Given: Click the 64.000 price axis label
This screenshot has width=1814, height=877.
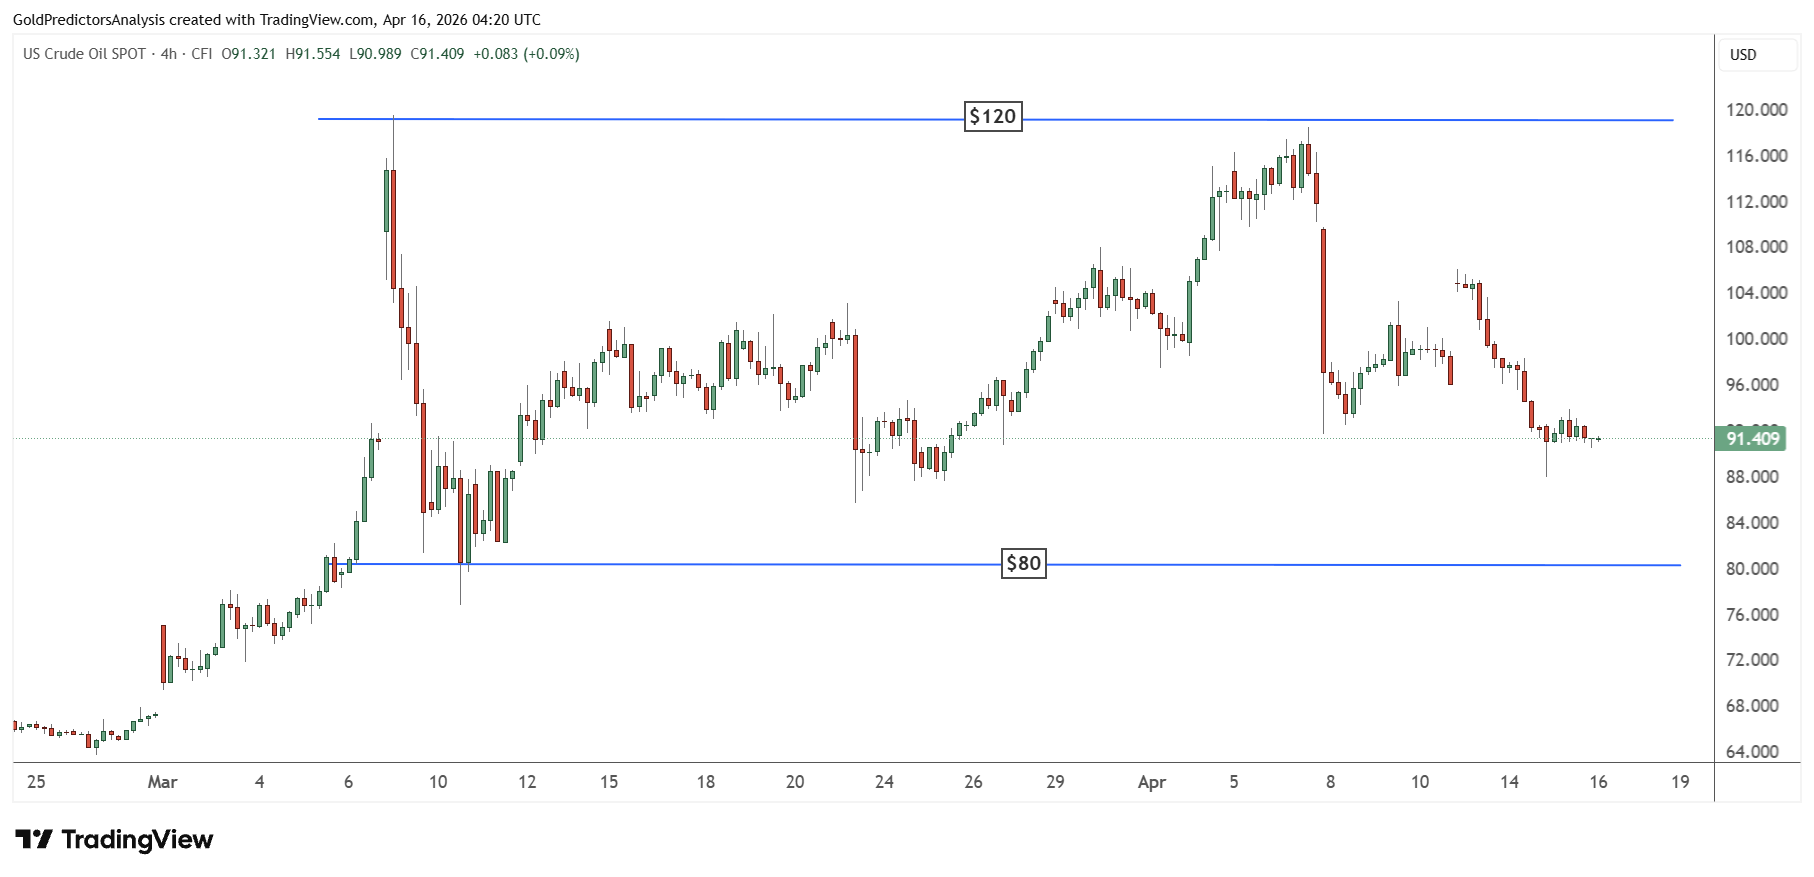Looking at the screenshot, I should [1752, 752].
